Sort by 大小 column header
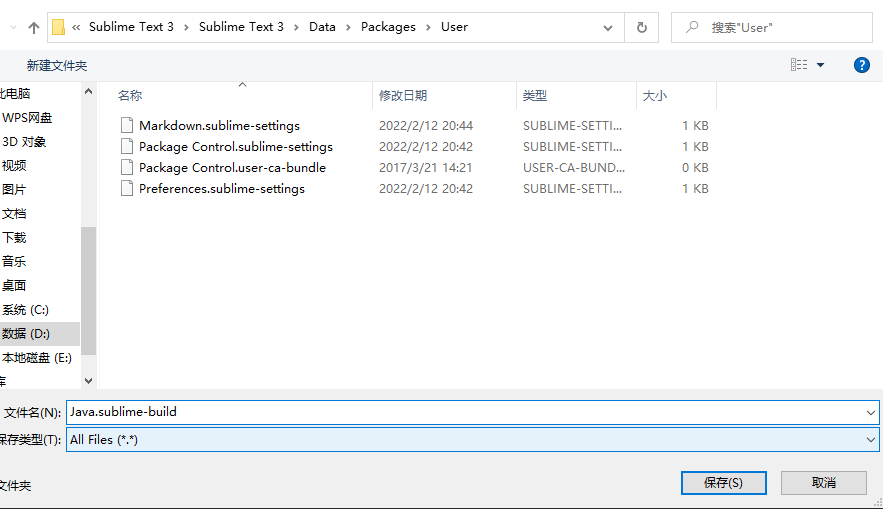This screenshot has height=509, width=883. click(655, 96)
